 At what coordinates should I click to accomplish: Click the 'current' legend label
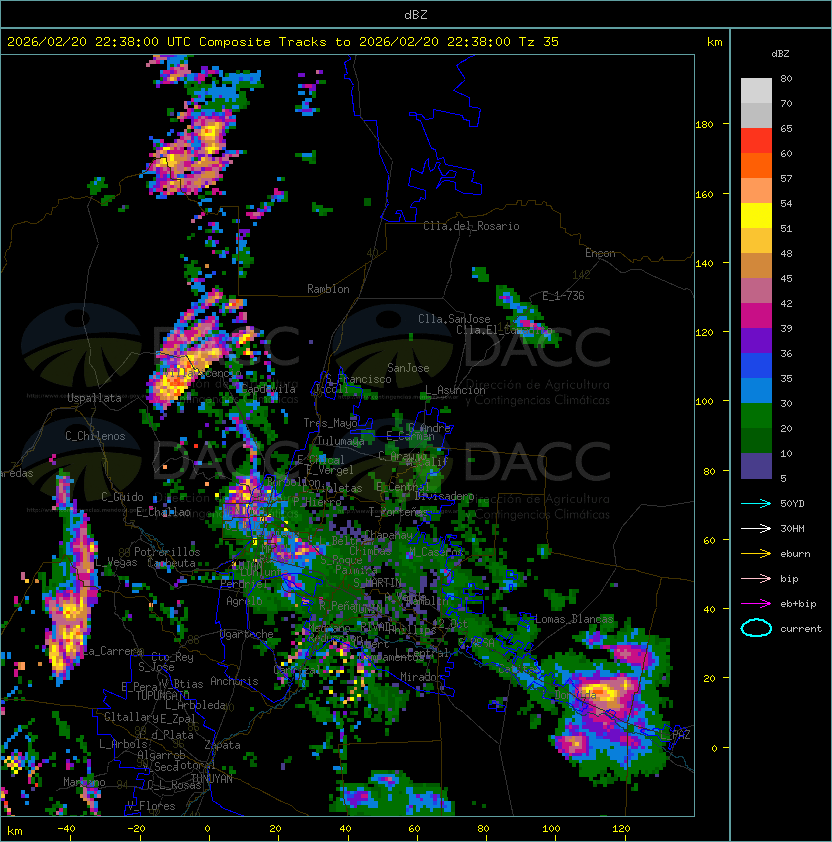coord(801,629)
